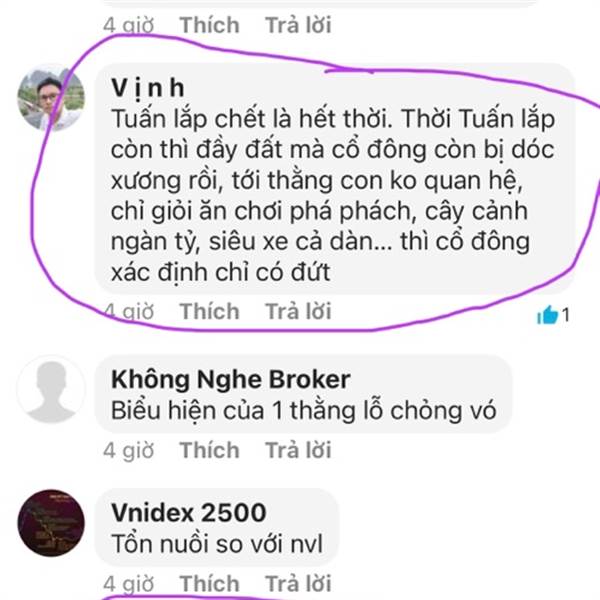Click Trả lời under Không Nghe Broker's comment
Screen dimensions: 600x600
[x=298, y=450]
